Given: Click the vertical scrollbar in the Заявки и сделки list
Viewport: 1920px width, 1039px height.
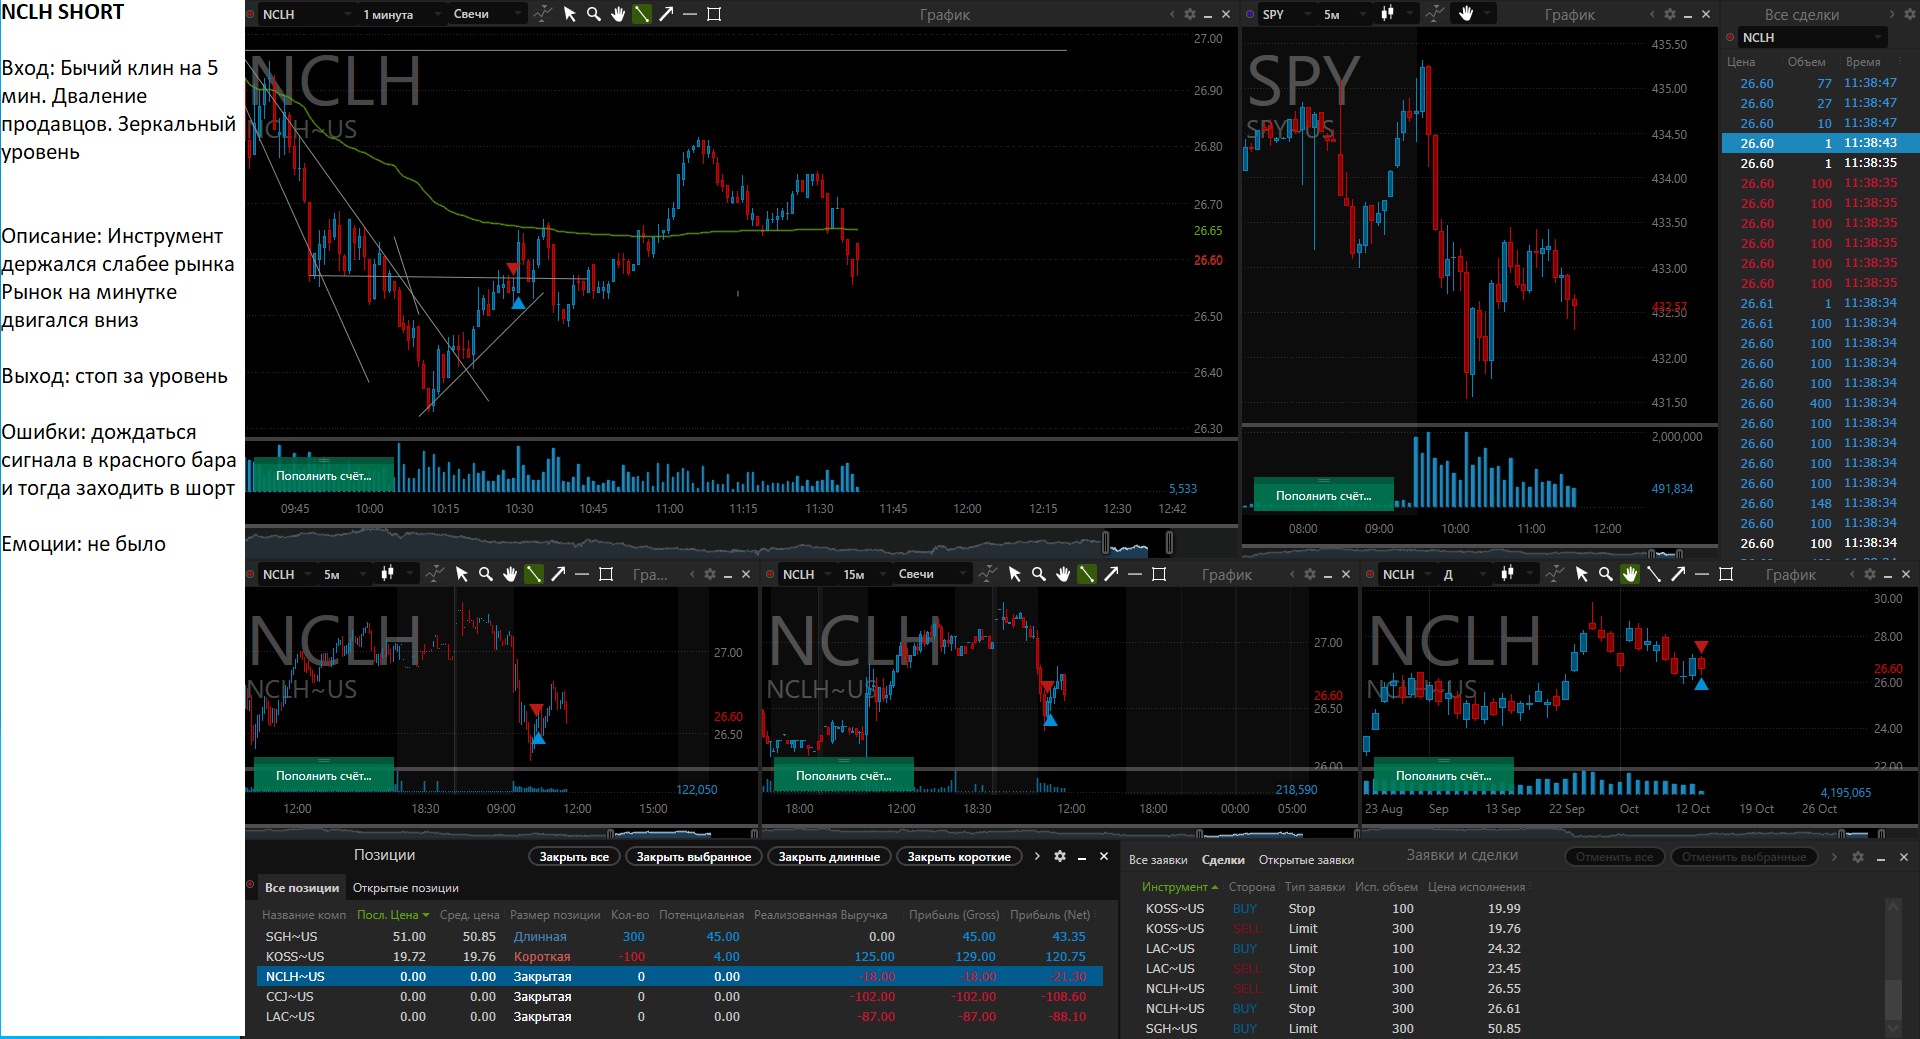Looking at the screenshot, I should (x=1892, y=966).
